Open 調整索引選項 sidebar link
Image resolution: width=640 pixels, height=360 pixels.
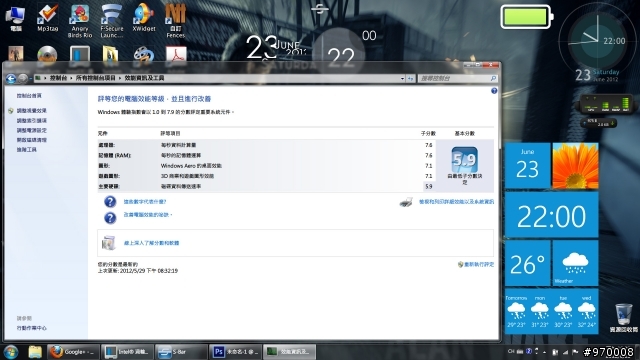coord(31,120)
